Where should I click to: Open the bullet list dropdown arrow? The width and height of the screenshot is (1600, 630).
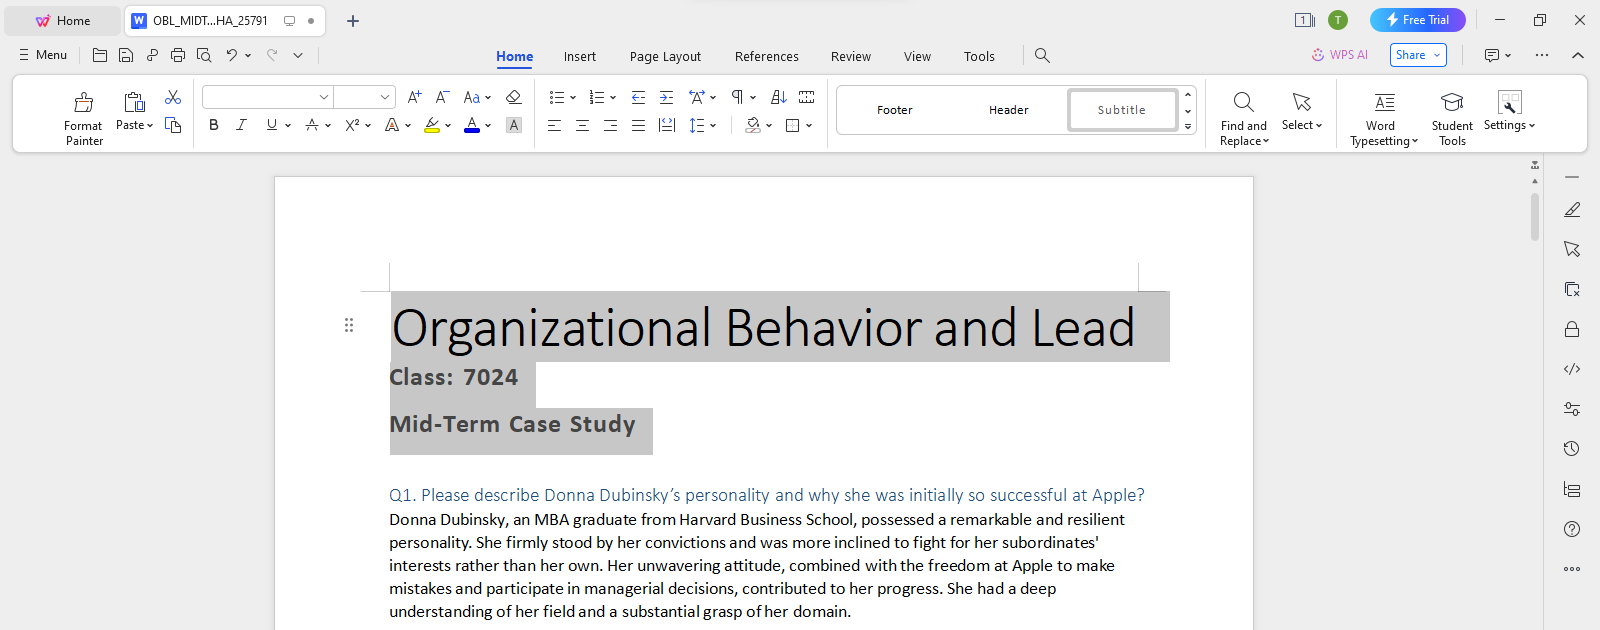[x=573, y=98]
